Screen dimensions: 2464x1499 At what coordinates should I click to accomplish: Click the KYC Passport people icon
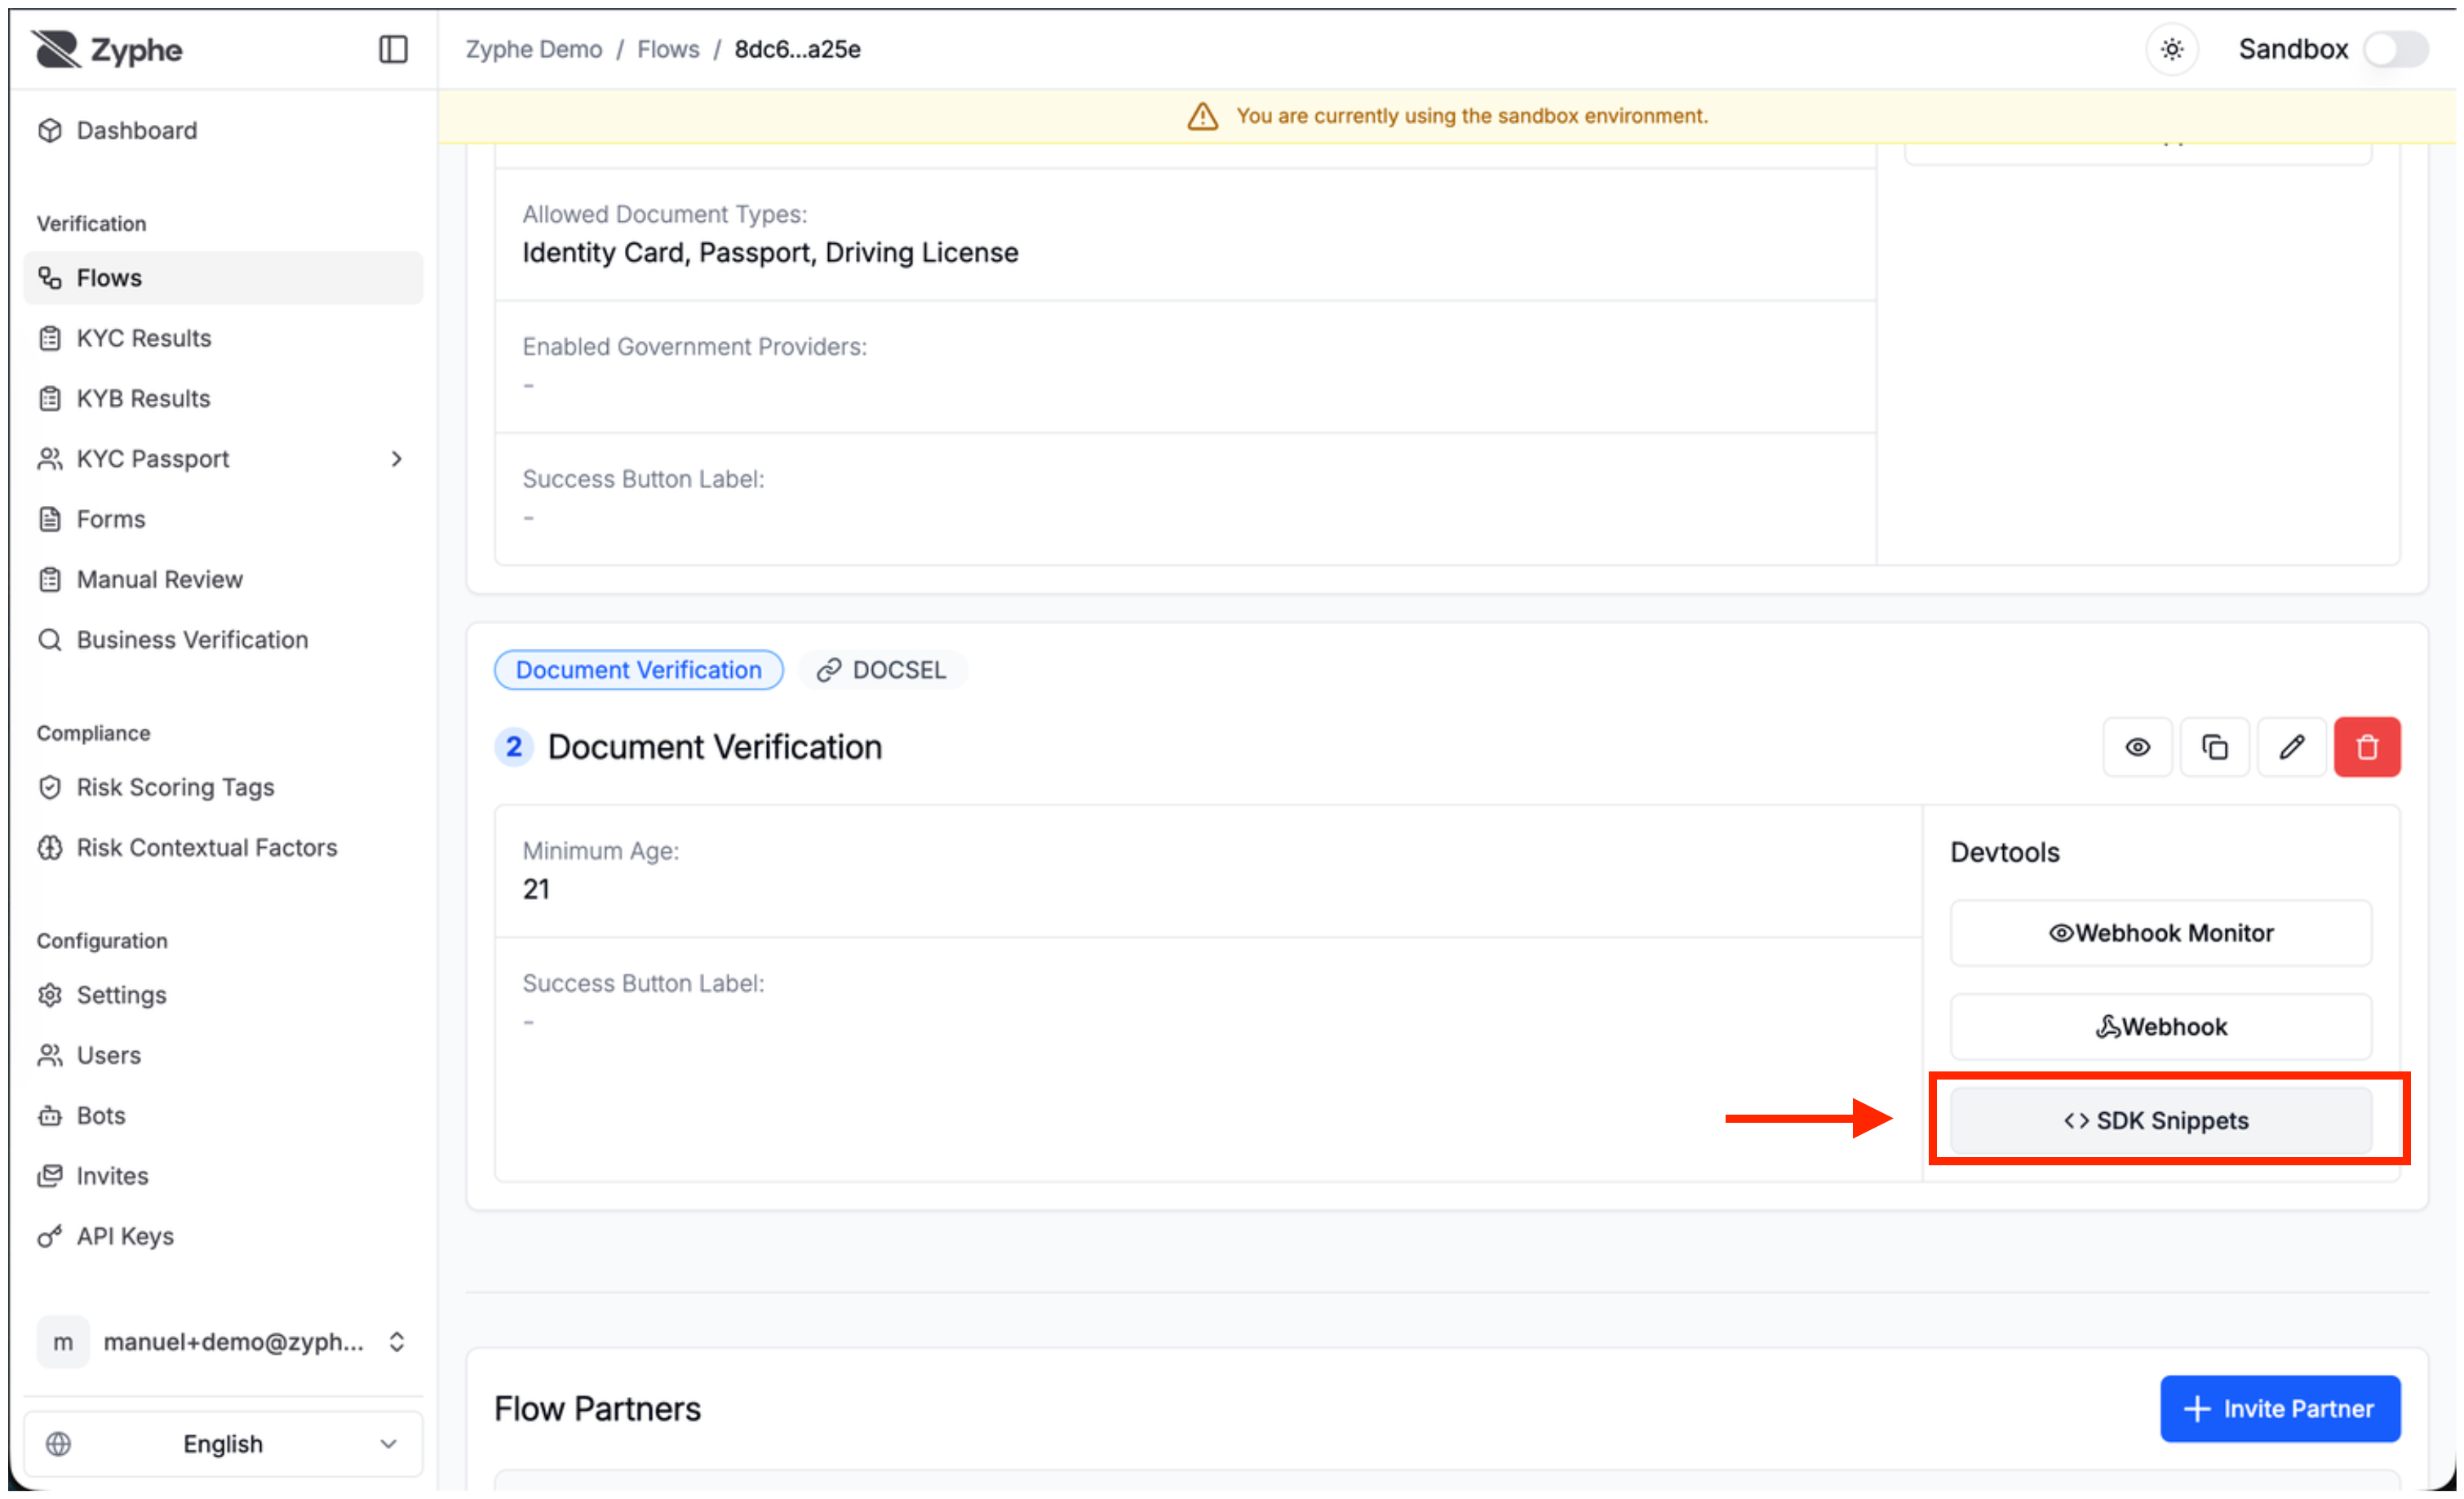50,458
